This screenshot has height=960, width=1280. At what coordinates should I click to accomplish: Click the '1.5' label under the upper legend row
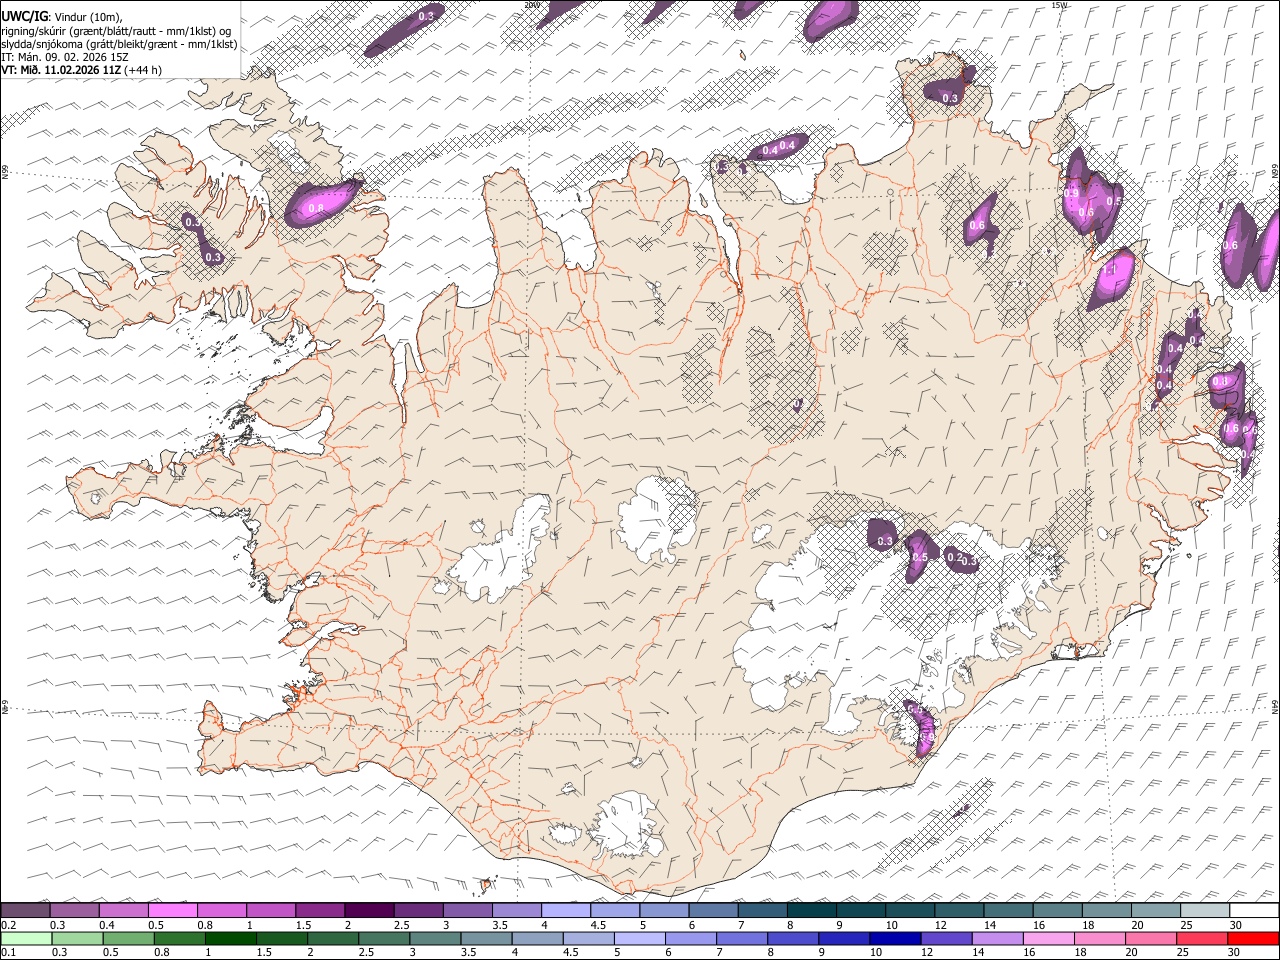(302, 925)
